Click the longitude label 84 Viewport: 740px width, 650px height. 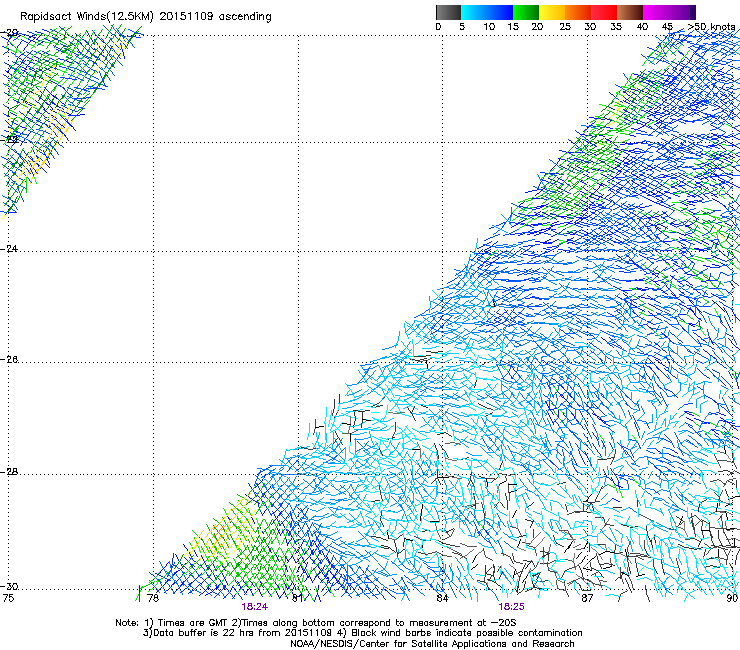point(442,598)
